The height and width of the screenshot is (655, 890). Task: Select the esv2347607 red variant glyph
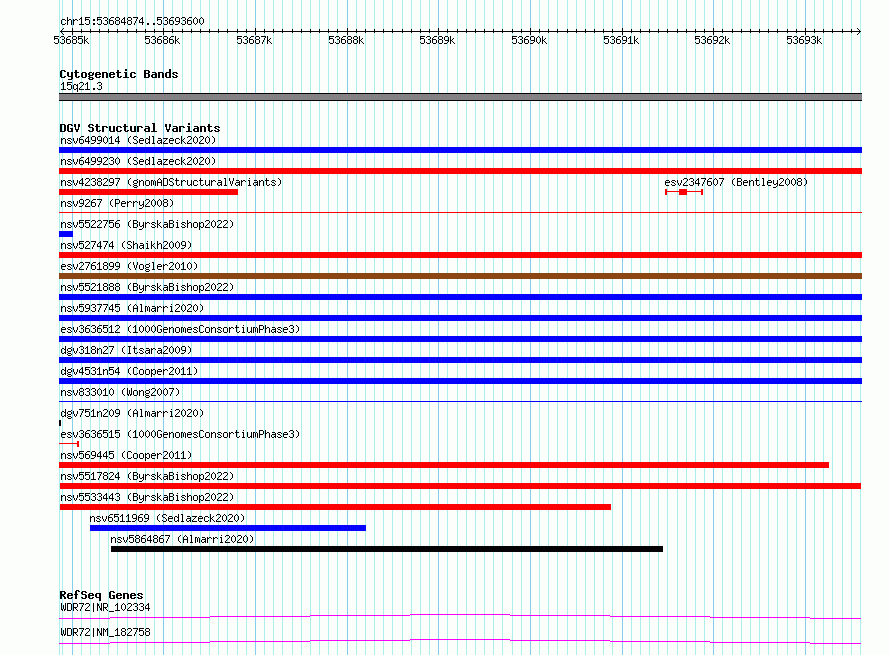pos(684,192)
